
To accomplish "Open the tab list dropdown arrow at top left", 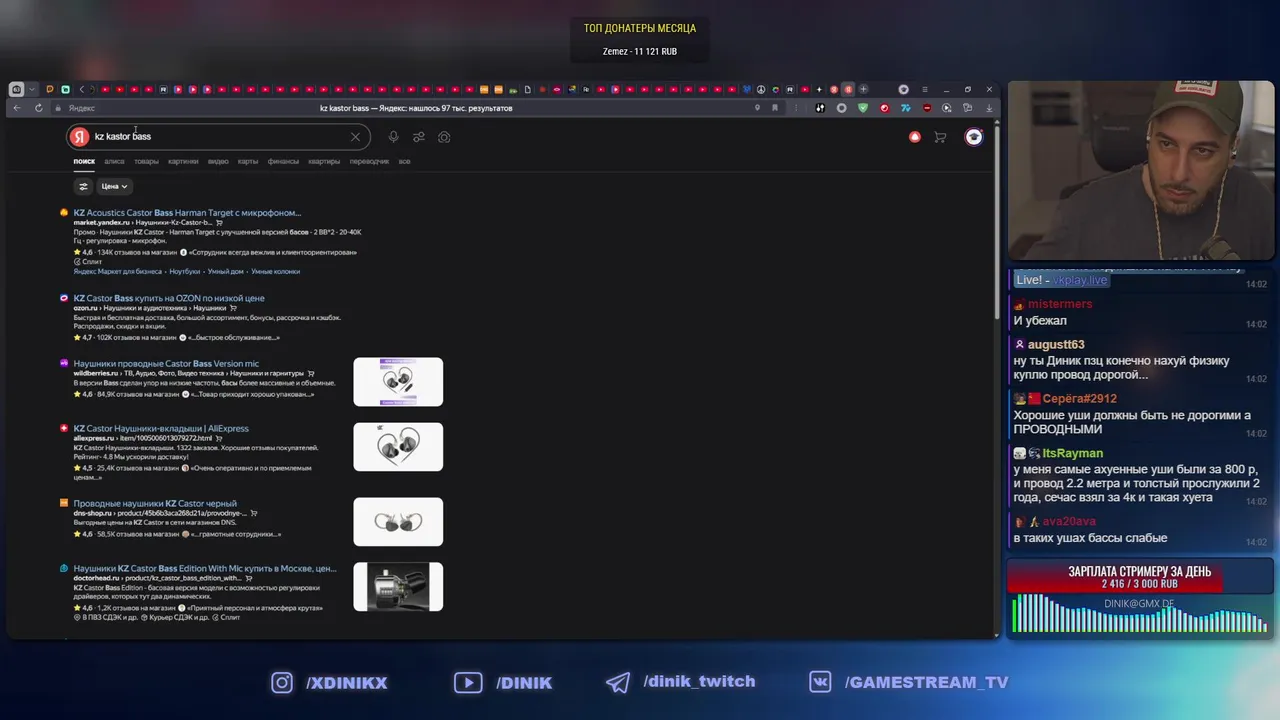I will 32,89.
